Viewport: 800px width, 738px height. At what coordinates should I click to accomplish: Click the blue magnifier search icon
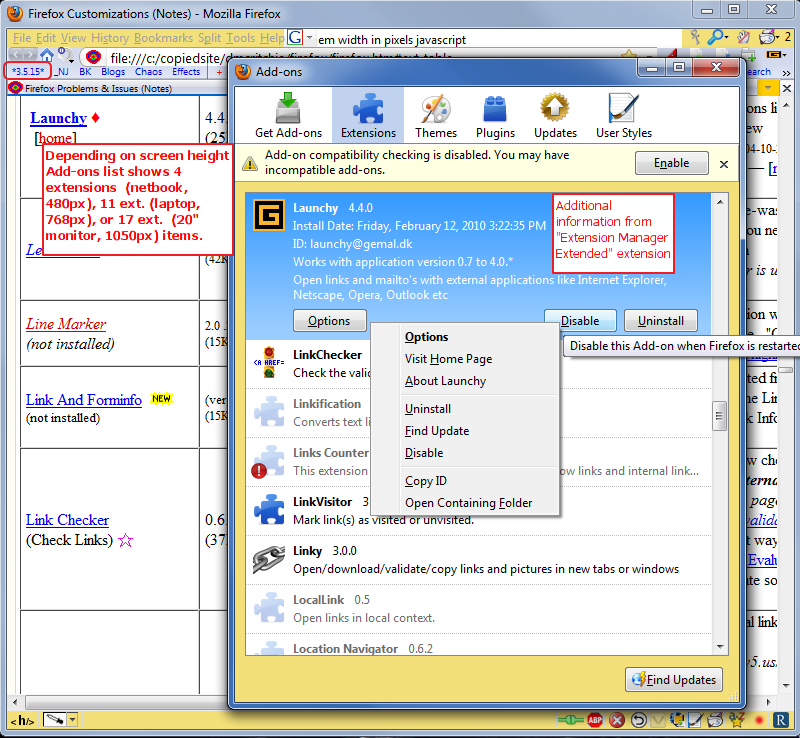716,37
